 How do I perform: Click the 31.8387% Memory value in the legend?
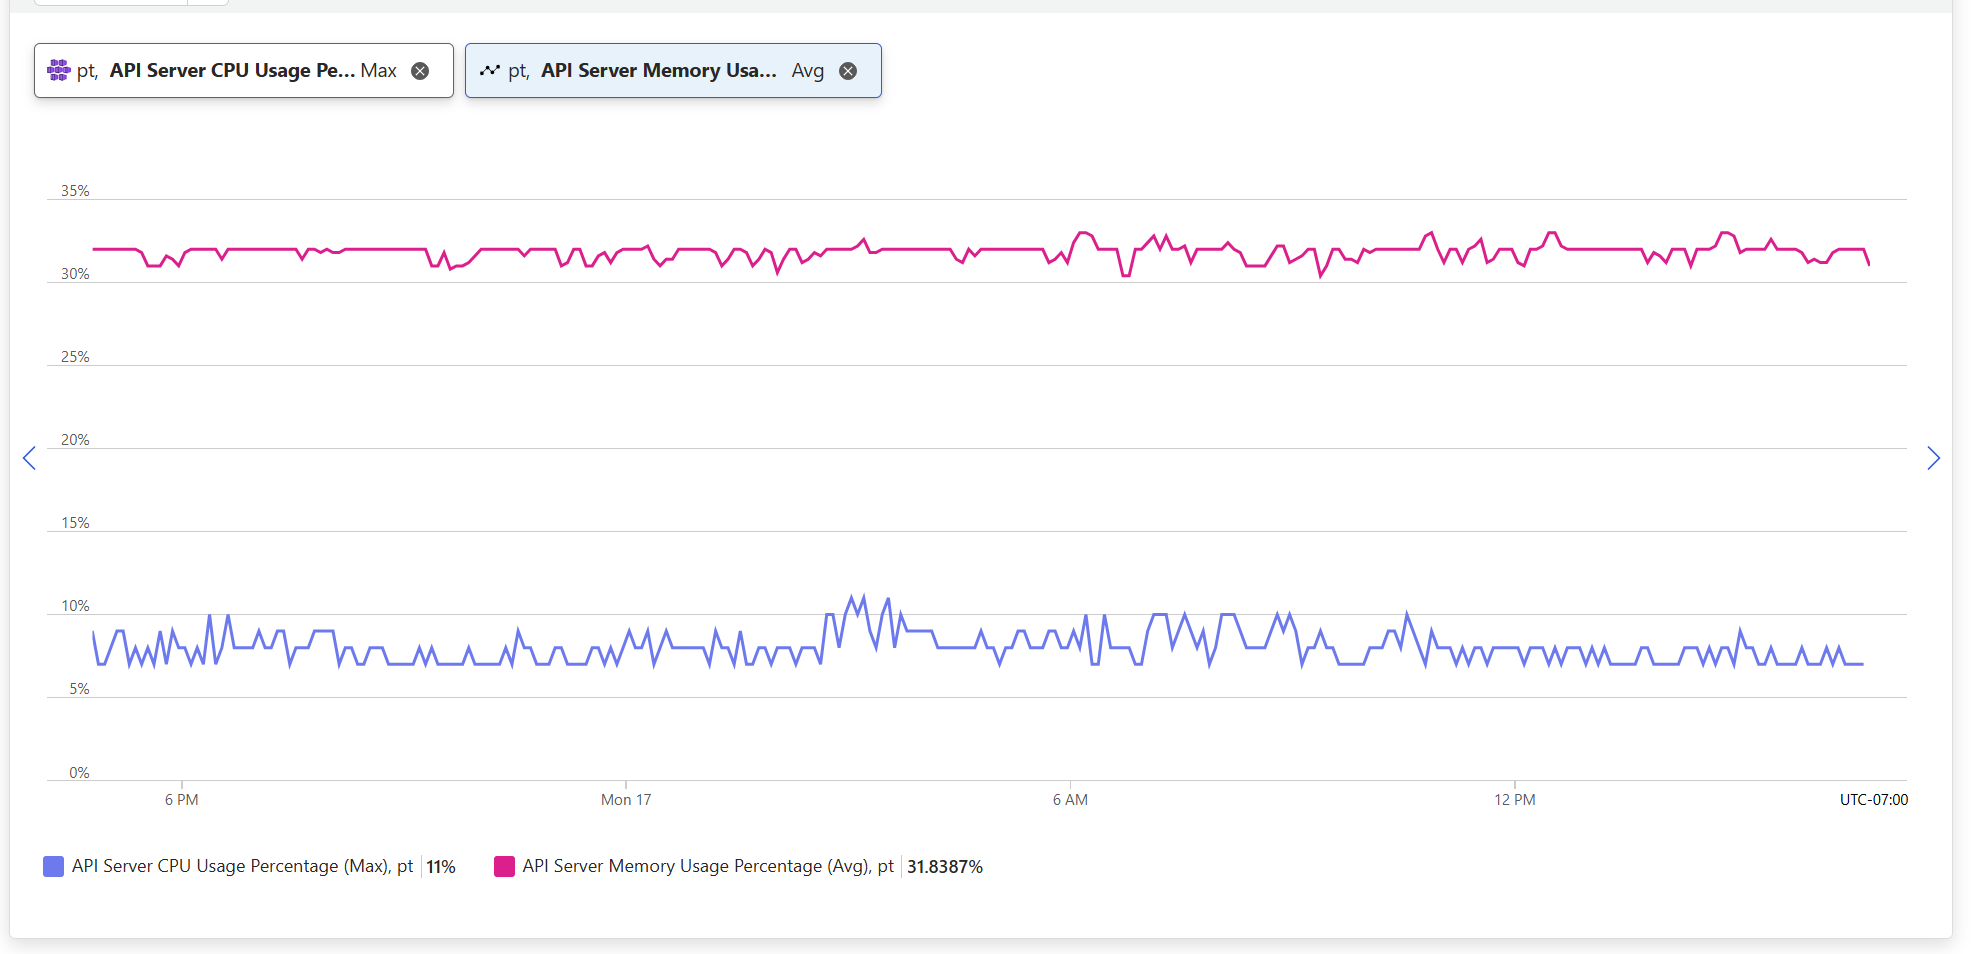tap(944, 866)
